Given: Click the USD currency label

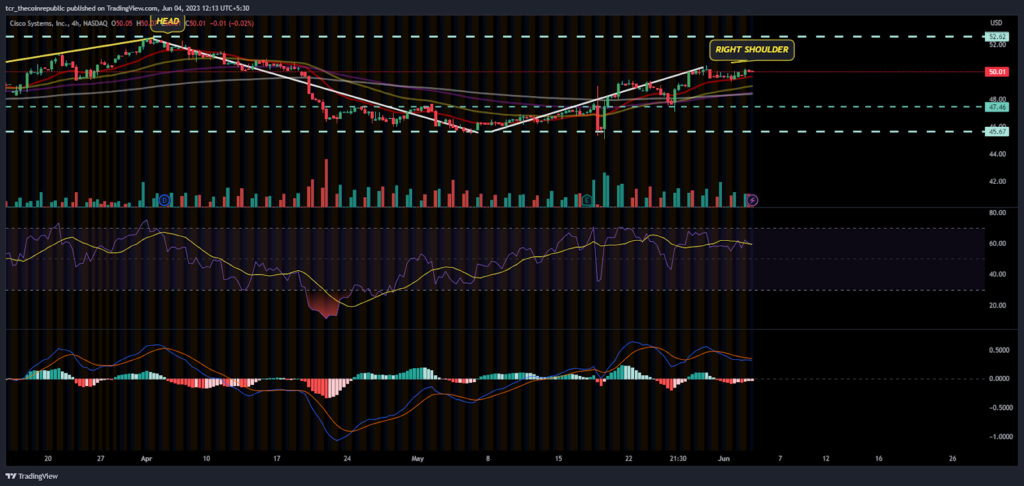Looking at the screenshot, I should tap(995, 23).
